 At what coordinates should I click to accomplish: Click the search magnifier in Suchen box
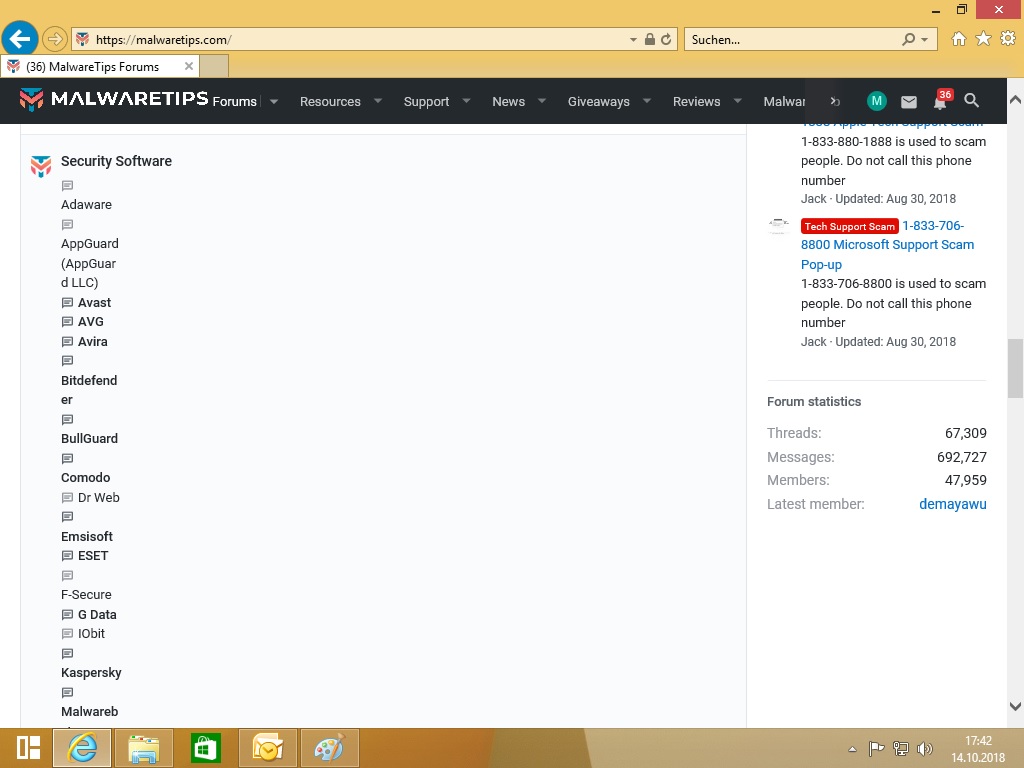tap(908, 39)
